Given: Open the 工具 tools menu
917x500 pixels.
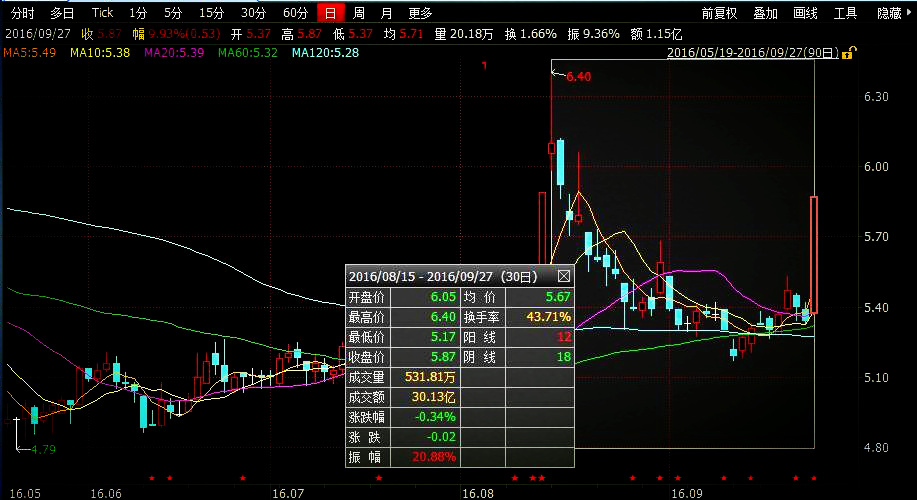Looking at the screenshot, I should pyautogui.click(x=845, y=13).
